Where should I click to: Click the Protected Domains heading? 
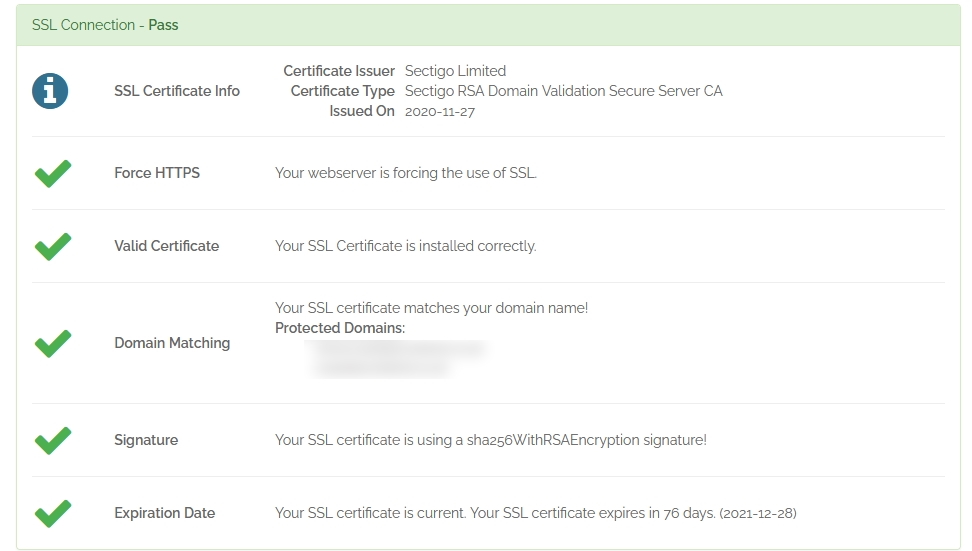(340, 328)
